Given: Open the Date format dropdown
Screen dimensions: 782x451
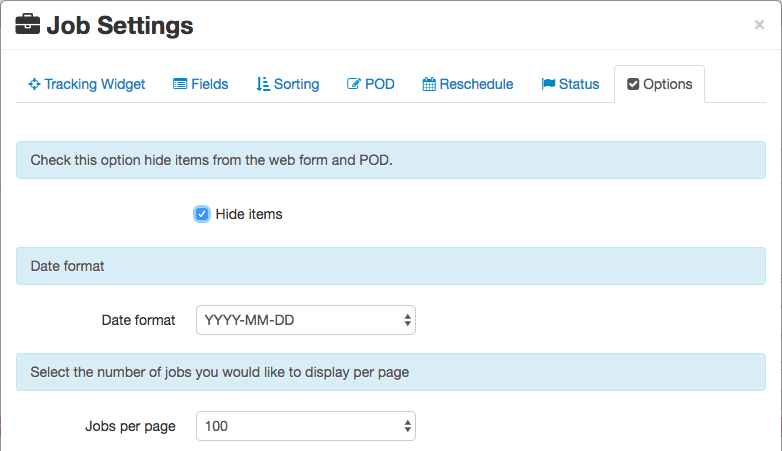Looking at the screenshot, I should click(306, 320).
